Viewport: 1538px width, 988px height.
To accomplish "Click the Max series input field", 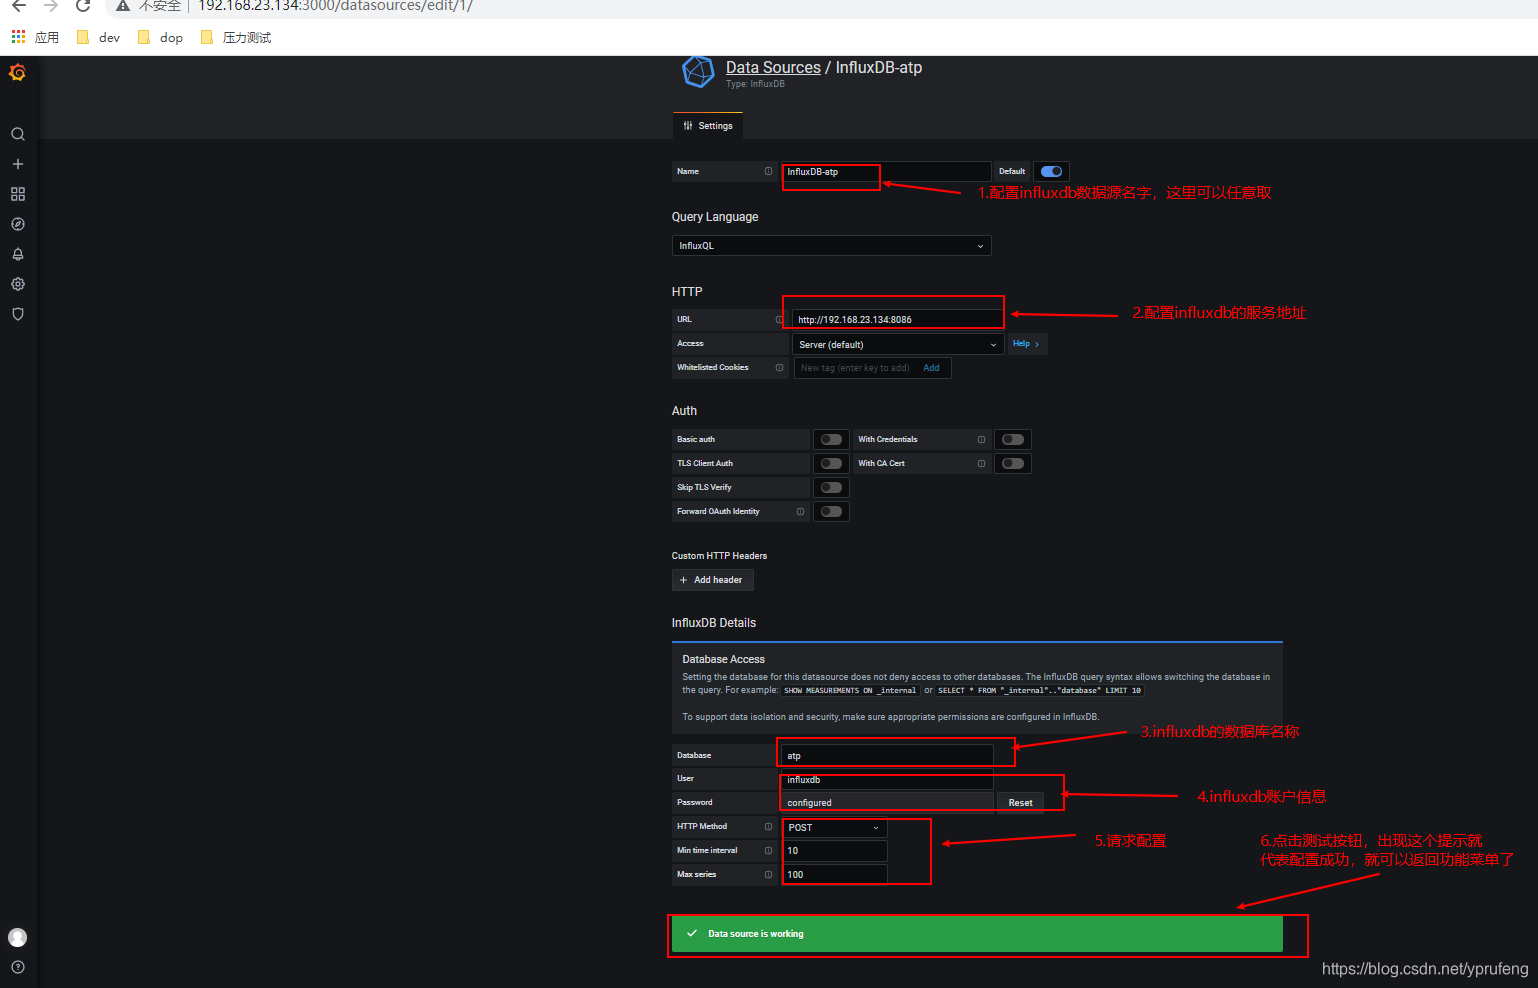I will (834, 874).
